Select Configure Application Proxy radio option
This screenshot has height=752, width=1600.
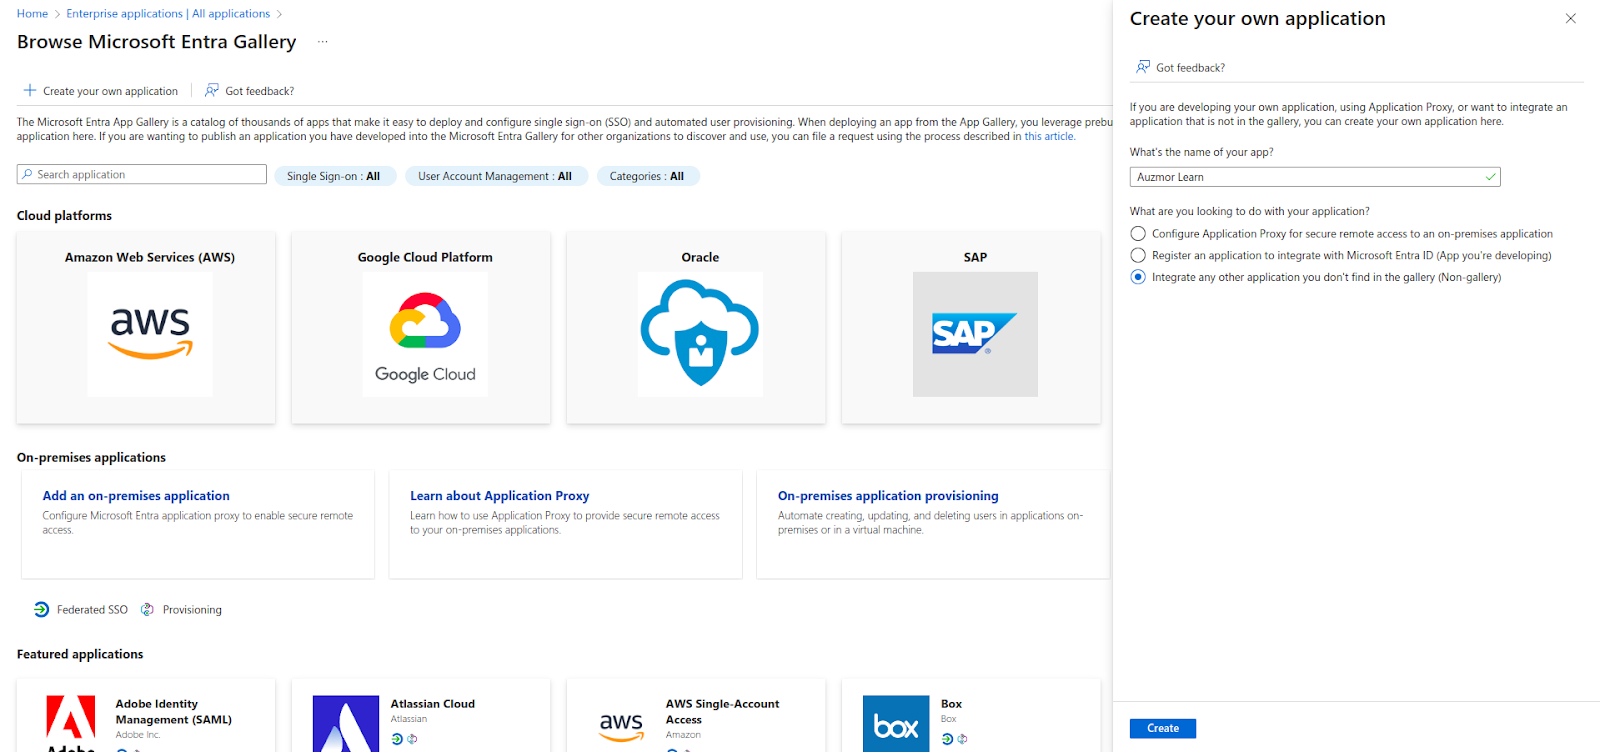1138,233
